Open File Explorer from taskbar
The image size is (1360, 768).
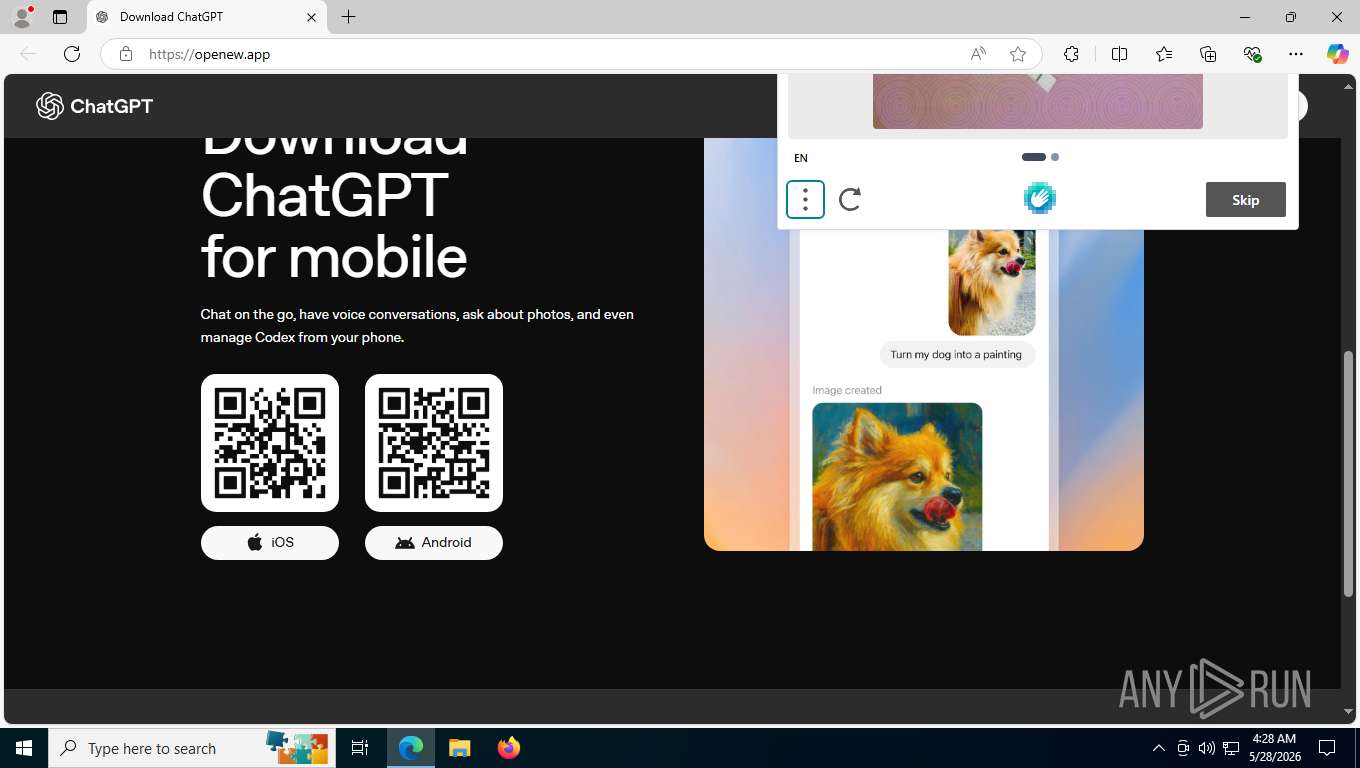(x=459, y=748)
